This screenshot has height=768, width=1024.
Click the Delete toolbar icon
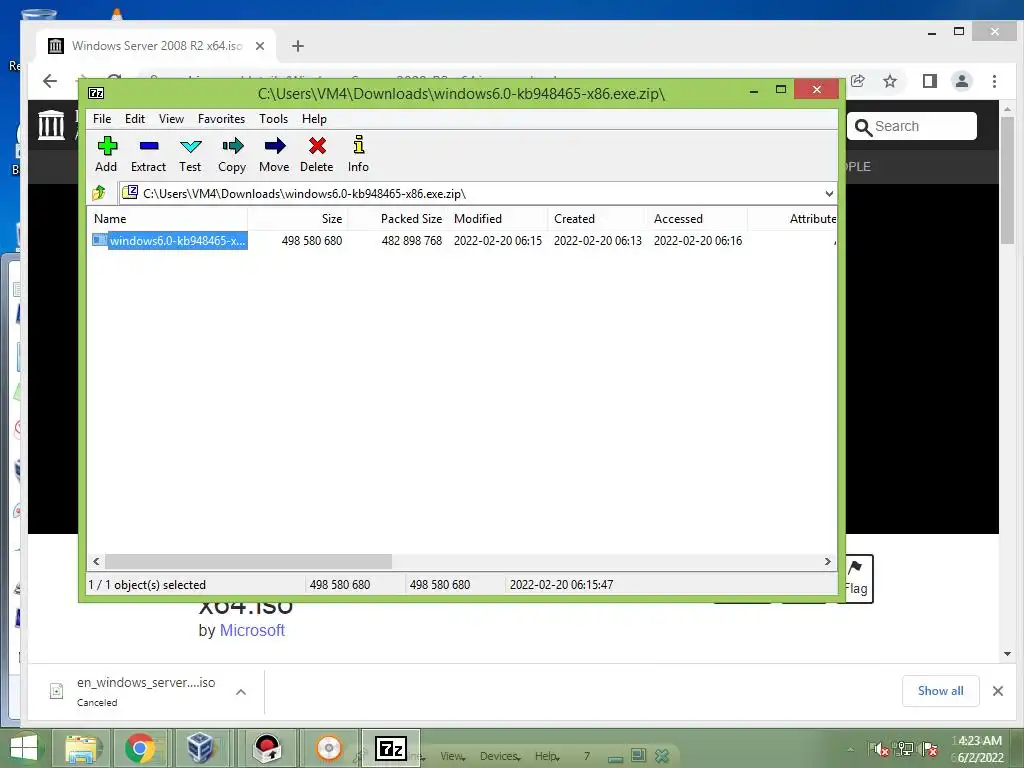click(317, 155)
